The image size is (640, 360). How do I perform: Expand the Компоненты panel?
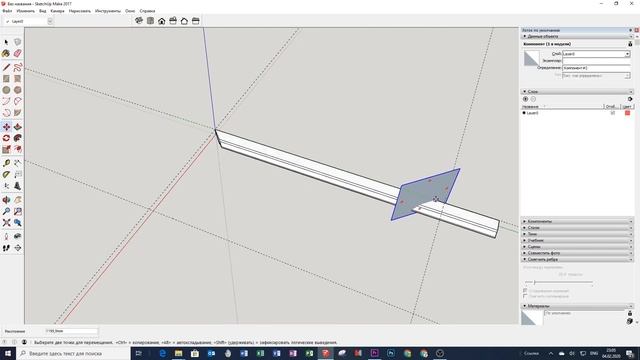pos(577,221)
